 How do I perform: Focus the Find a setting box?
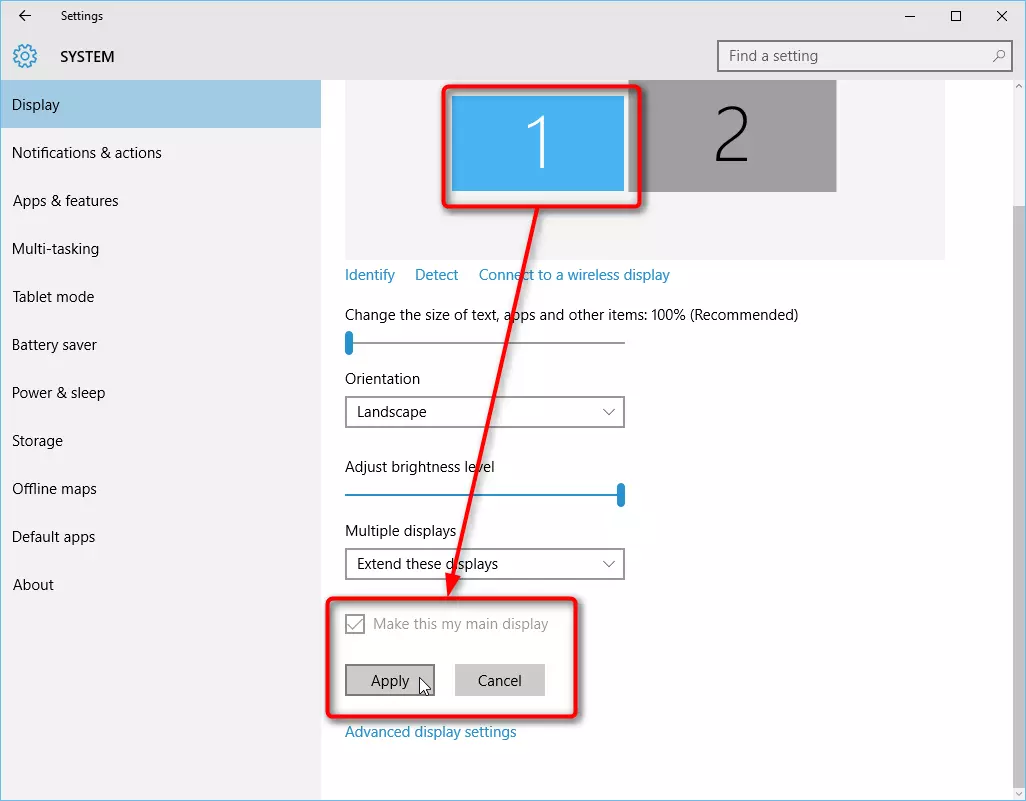pos(864,56)
